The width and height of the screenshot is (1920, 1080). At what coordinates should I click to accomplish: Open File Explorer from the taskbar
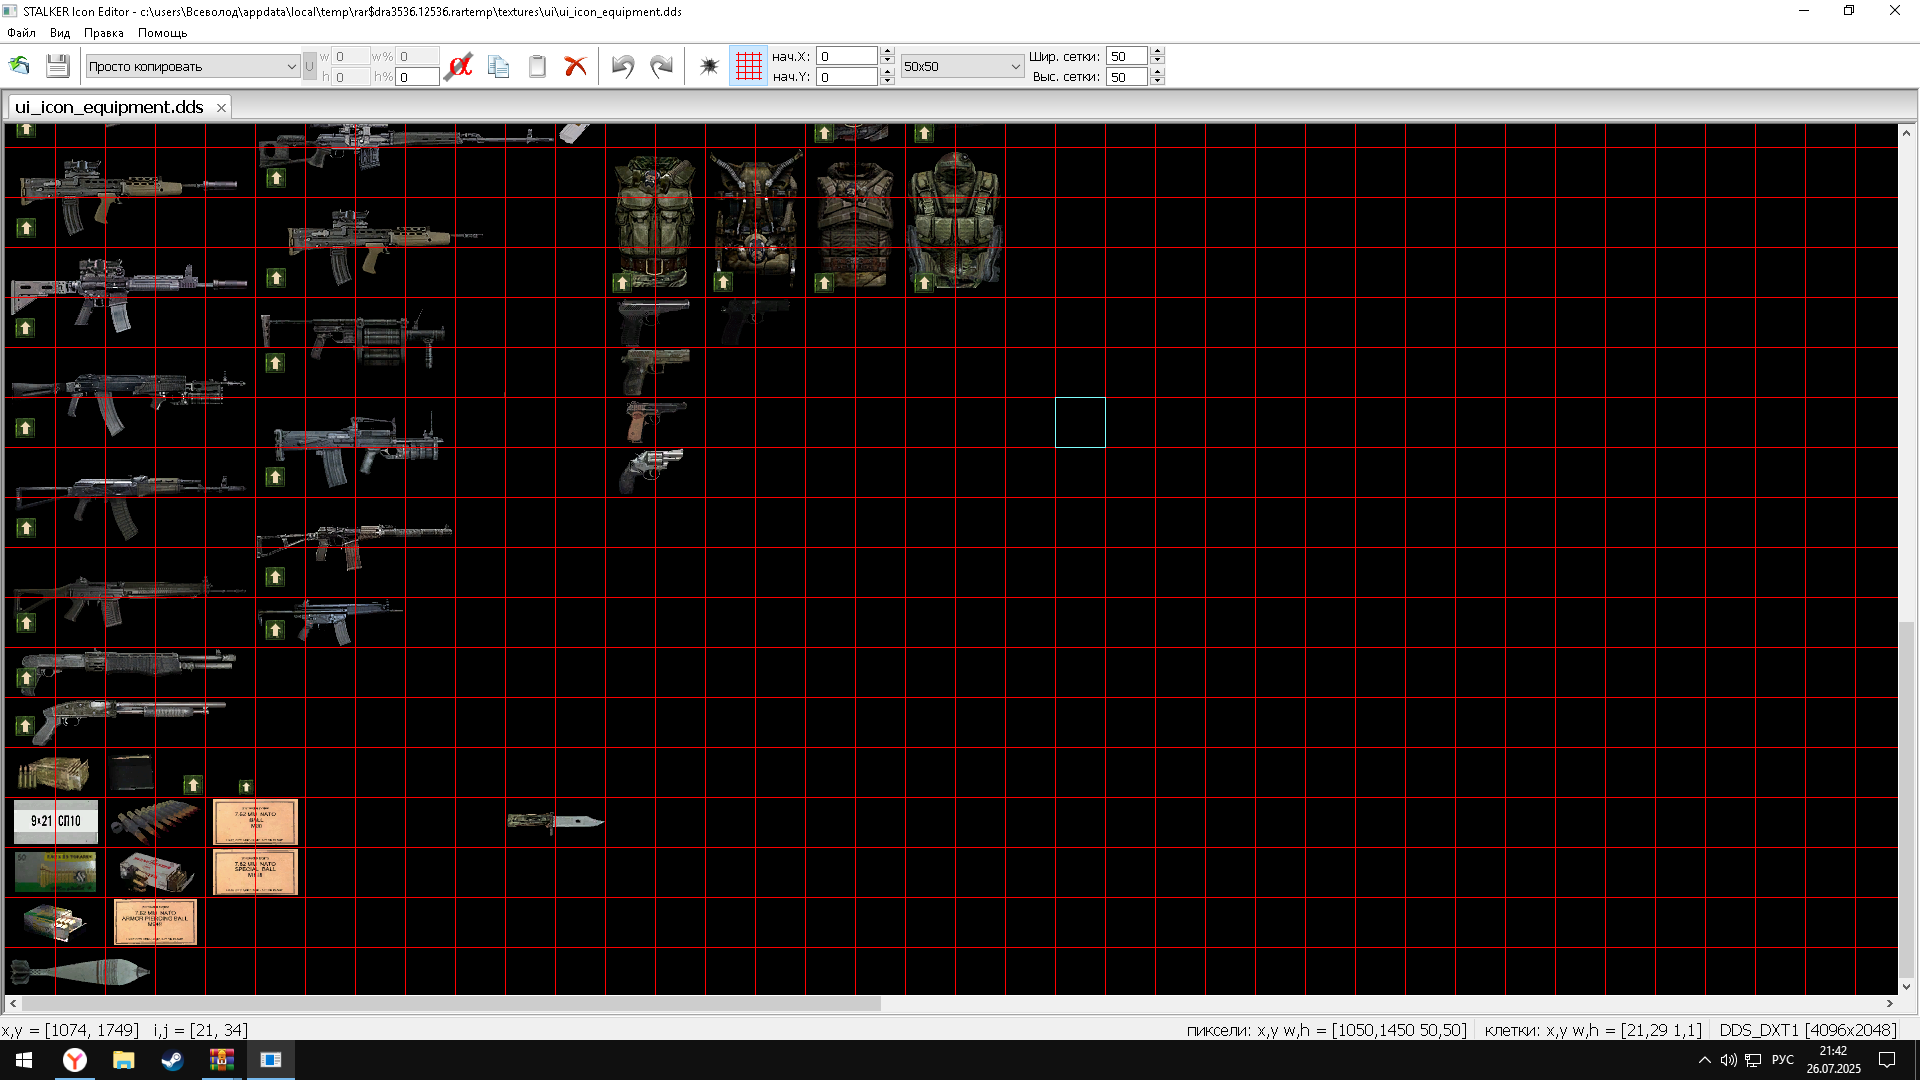(123, 1060)
